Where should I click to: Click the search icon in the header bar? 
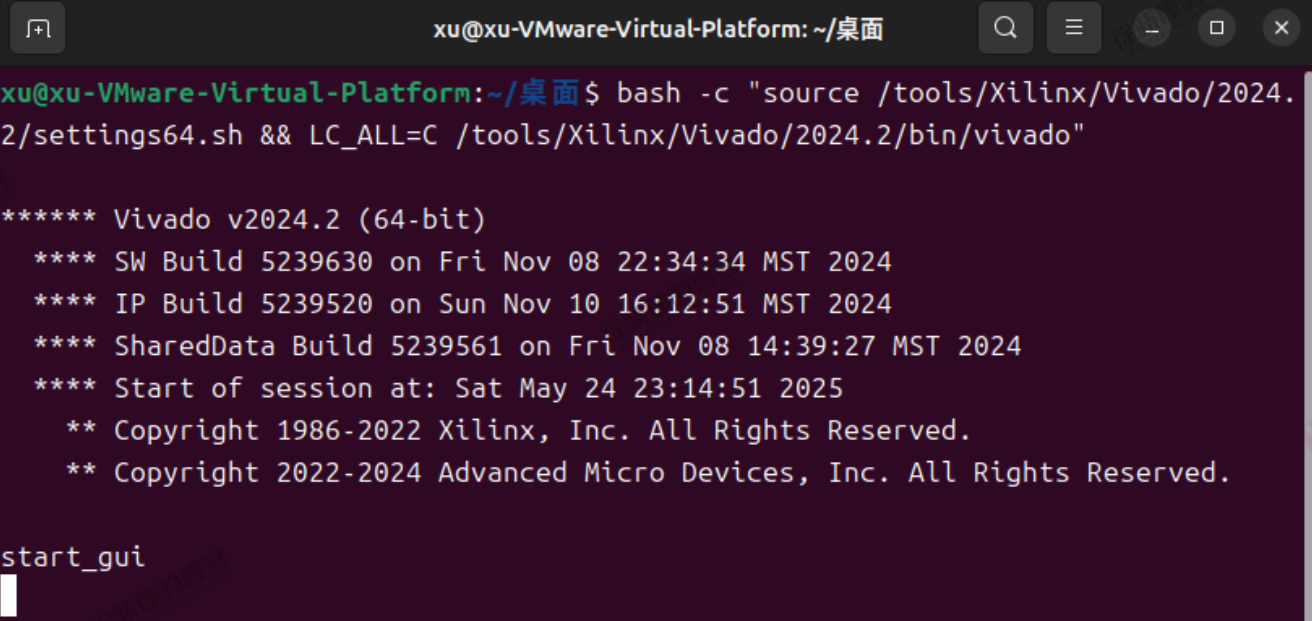coord(1005,29)
